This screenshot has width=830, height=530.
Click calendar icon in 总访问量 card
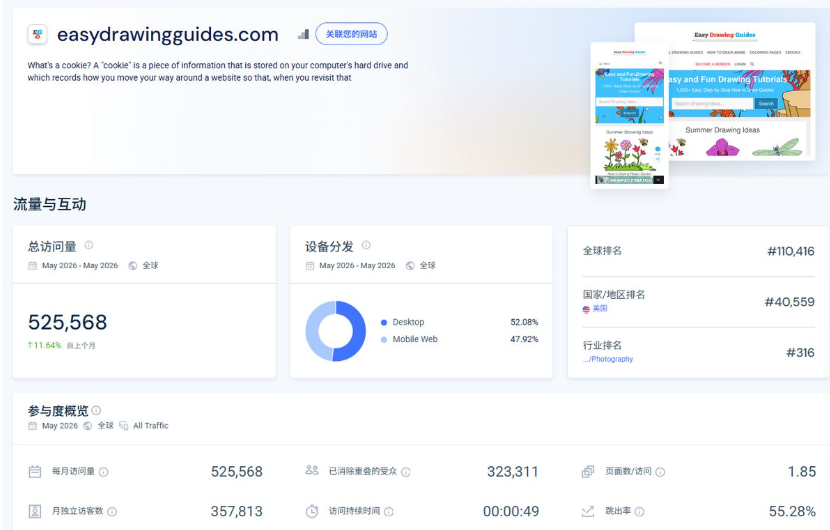pyautogui.click(x=33, y=265)
